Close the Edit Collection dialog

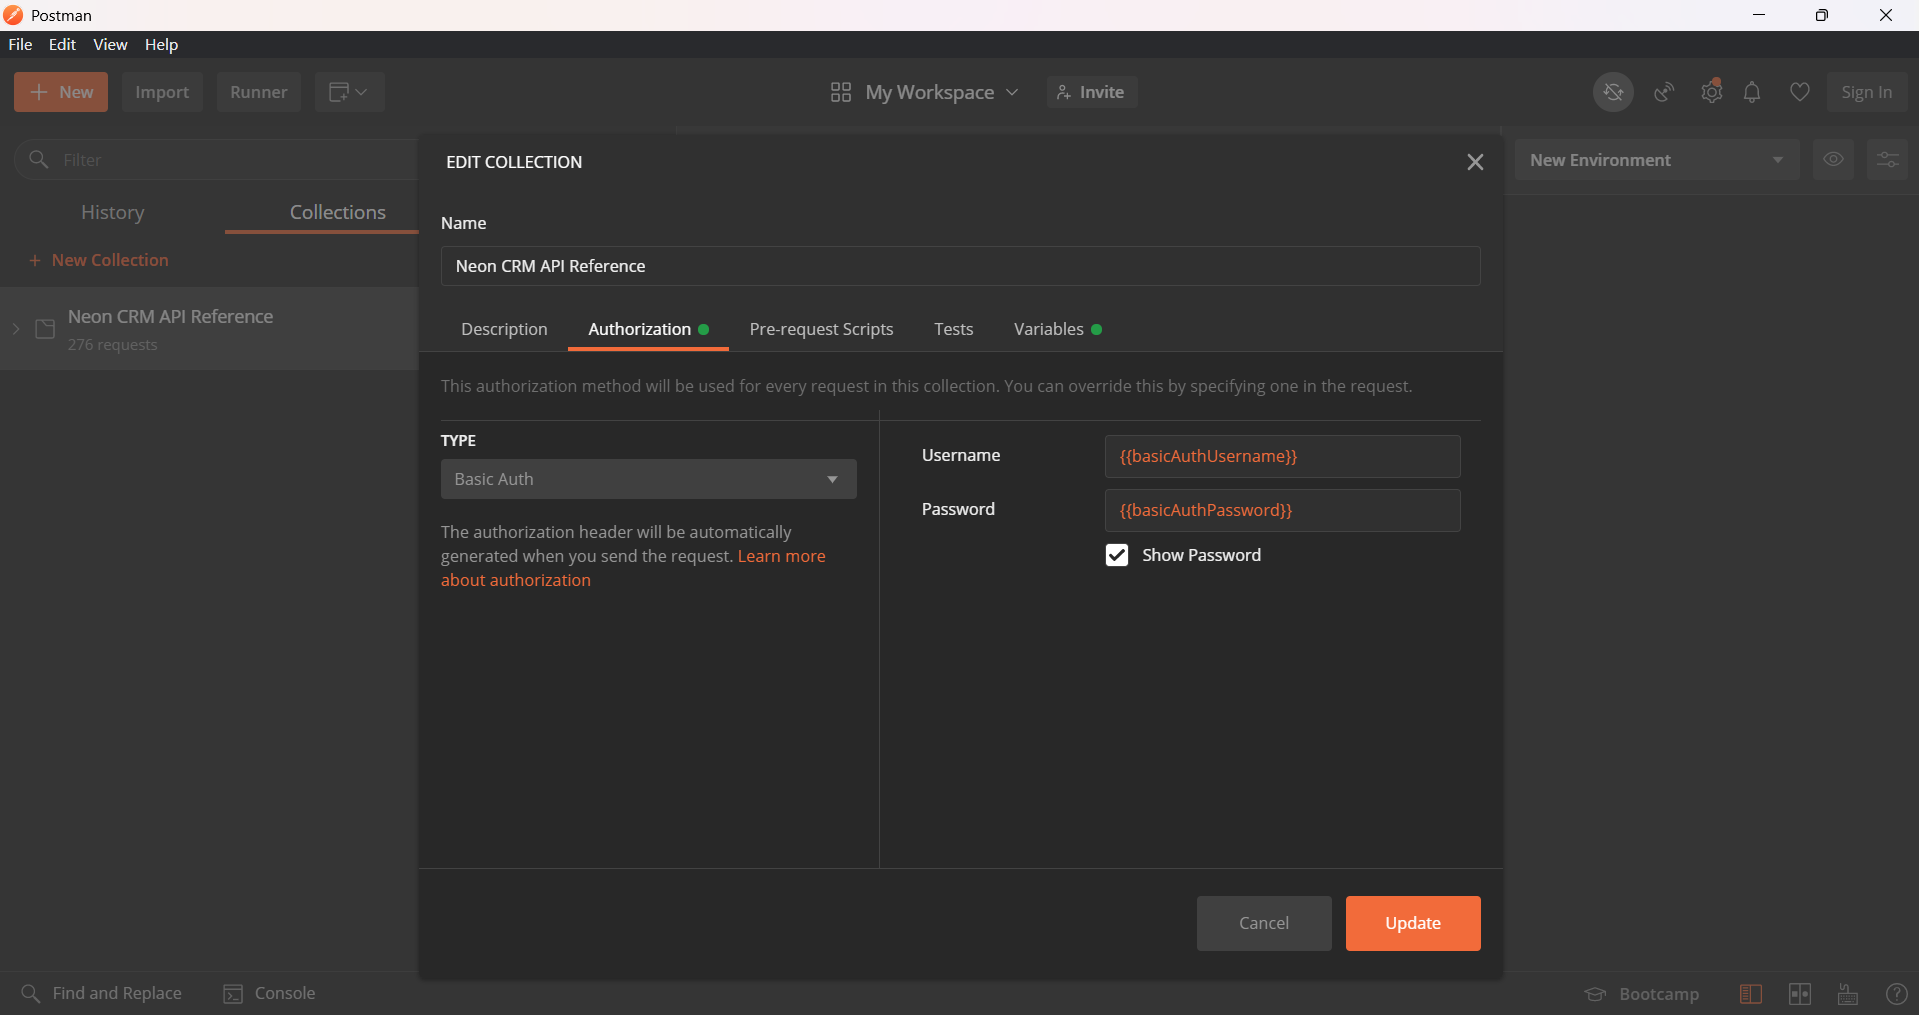1475,162
